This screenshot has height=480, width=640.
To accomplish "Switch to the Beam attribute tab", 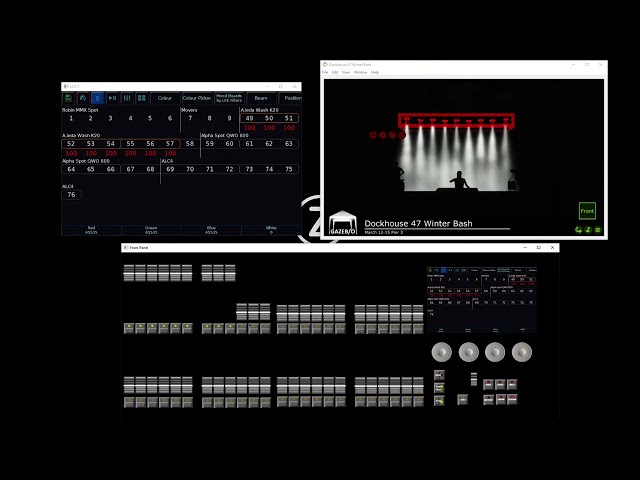I will (261, 98).
